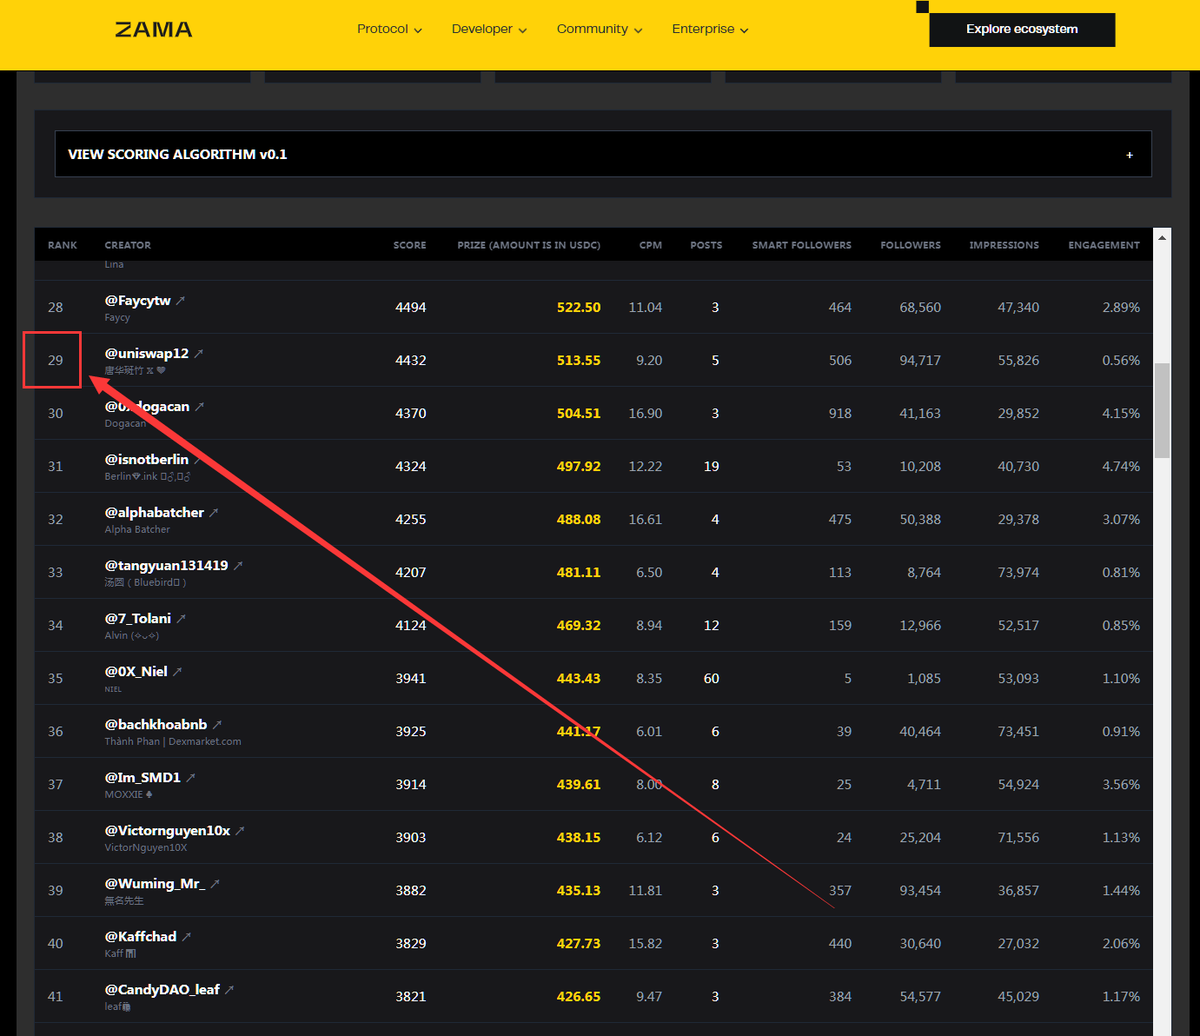This screenshot has width=1200, height=1036.
Task: Click the SMART FOLLOWERS column header
Action: 802,245
